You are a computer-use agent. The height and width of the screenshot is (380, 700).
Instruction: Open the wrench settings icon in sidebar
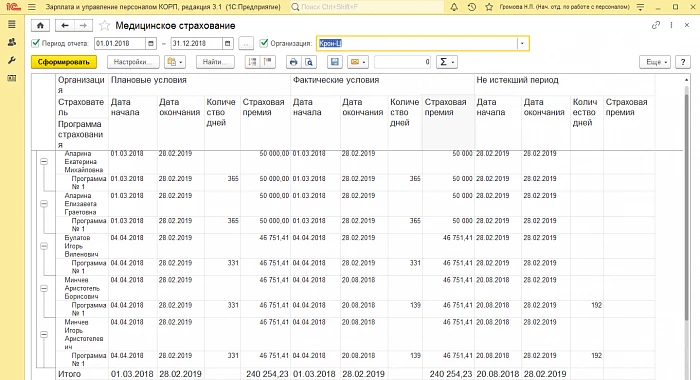[x=12, y=60]
